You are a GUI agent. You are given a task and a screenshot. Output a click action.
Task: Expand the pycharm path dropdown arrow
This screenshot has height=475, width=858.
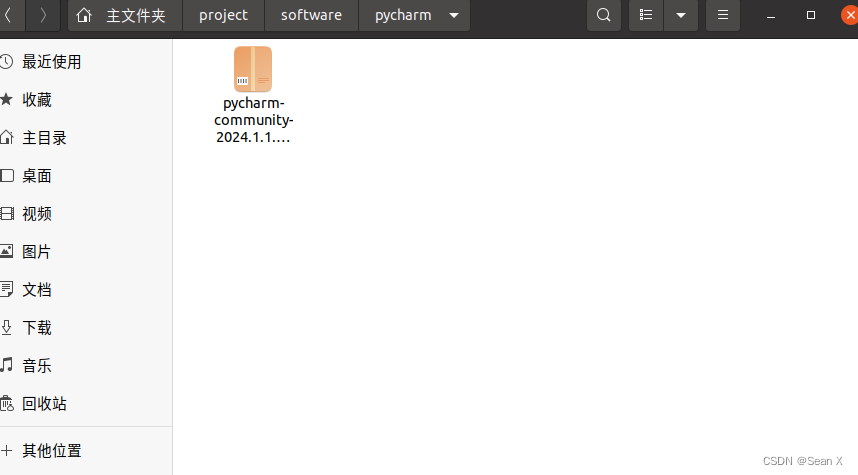click(x=454, y=15)
